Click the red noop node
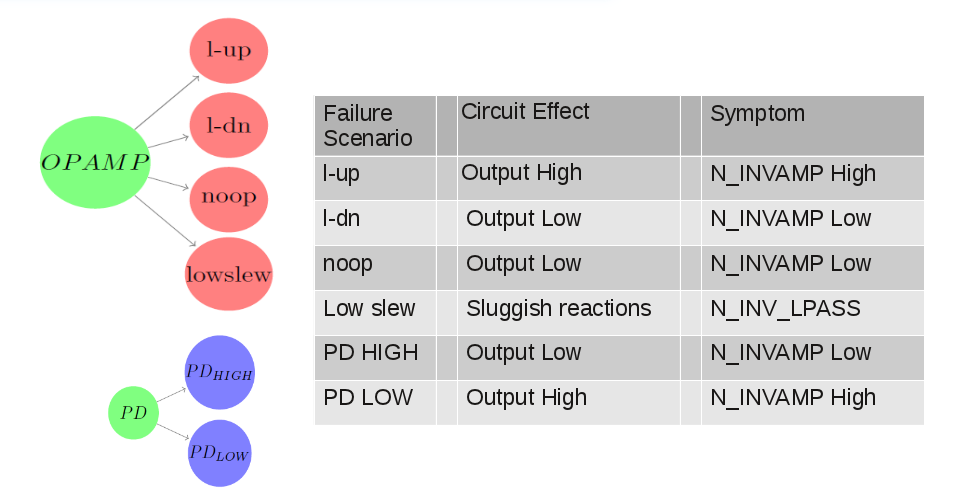This screenshot has height=492, width=964. [229, 197]
